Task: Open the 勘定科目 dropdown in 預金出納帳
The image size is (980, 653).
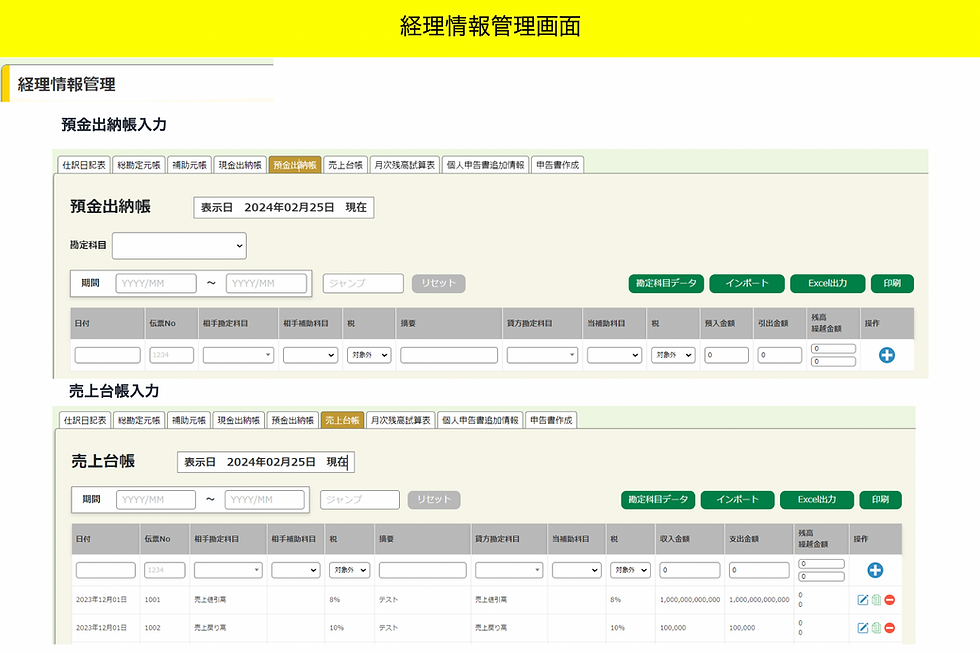Action: tap(179, 246)
